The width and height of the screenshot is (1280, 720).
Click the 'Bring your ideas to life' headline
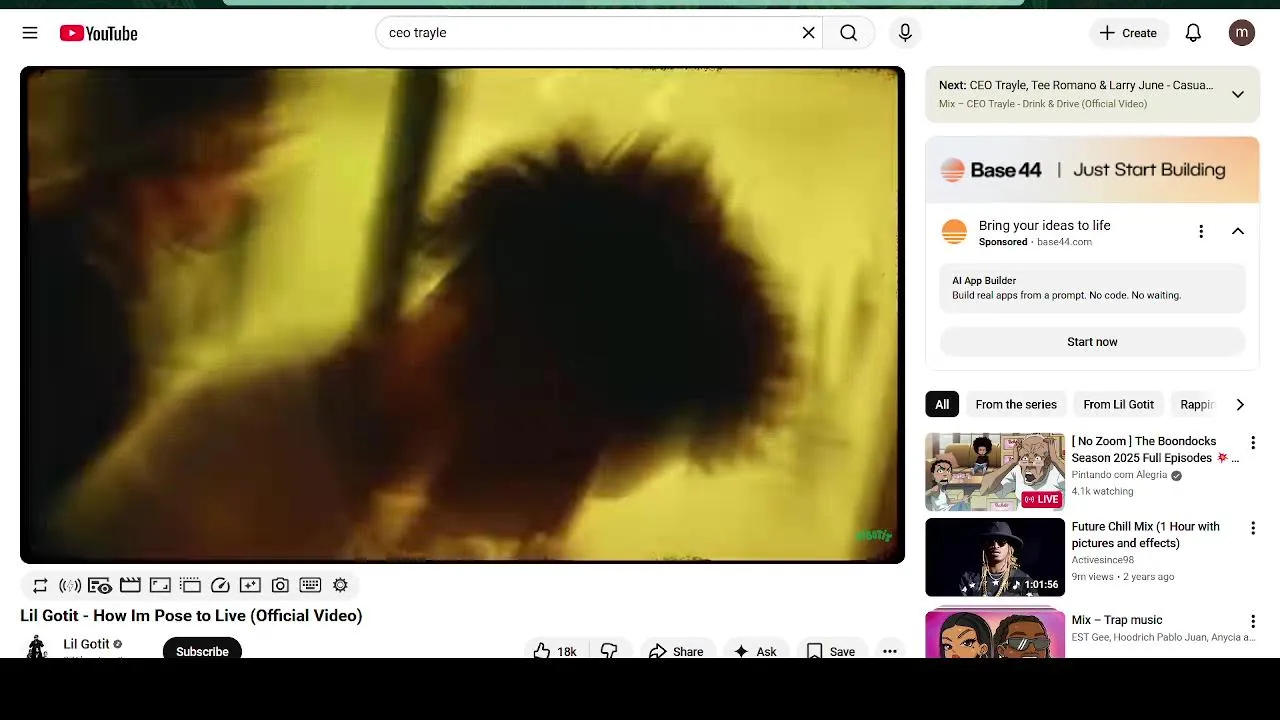tap(1045, 225)
